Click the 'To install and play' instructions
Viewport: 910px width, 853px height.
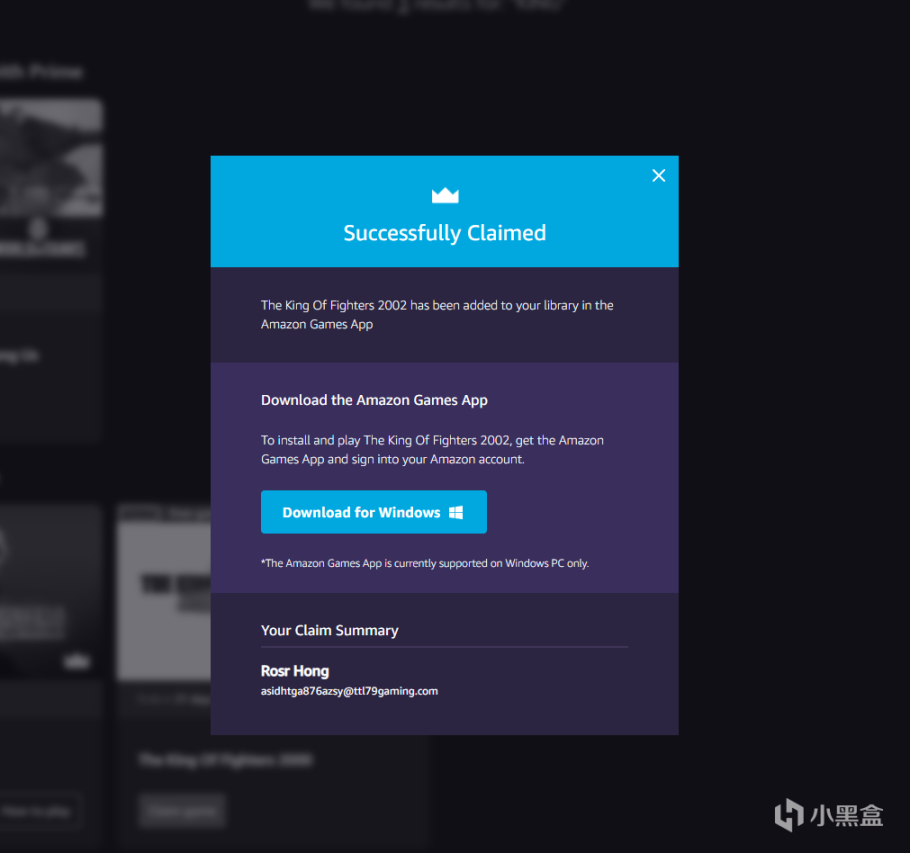[x=432, y=450]
